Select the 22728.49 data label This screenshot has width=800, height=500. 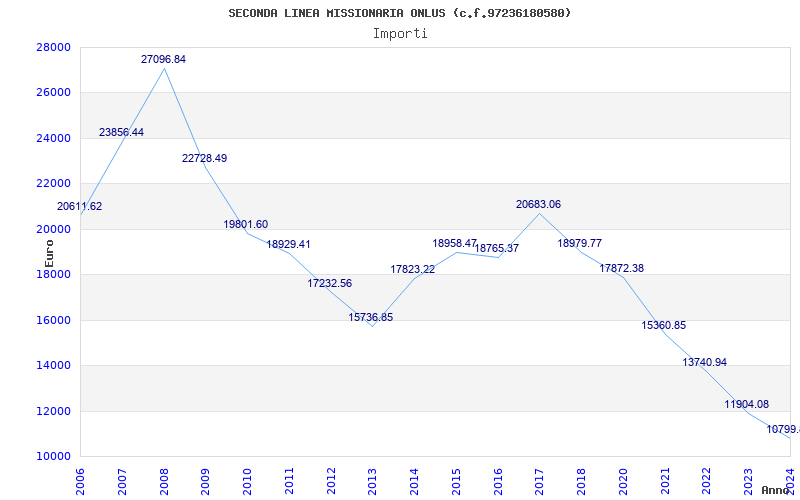(x=205, y=158)
